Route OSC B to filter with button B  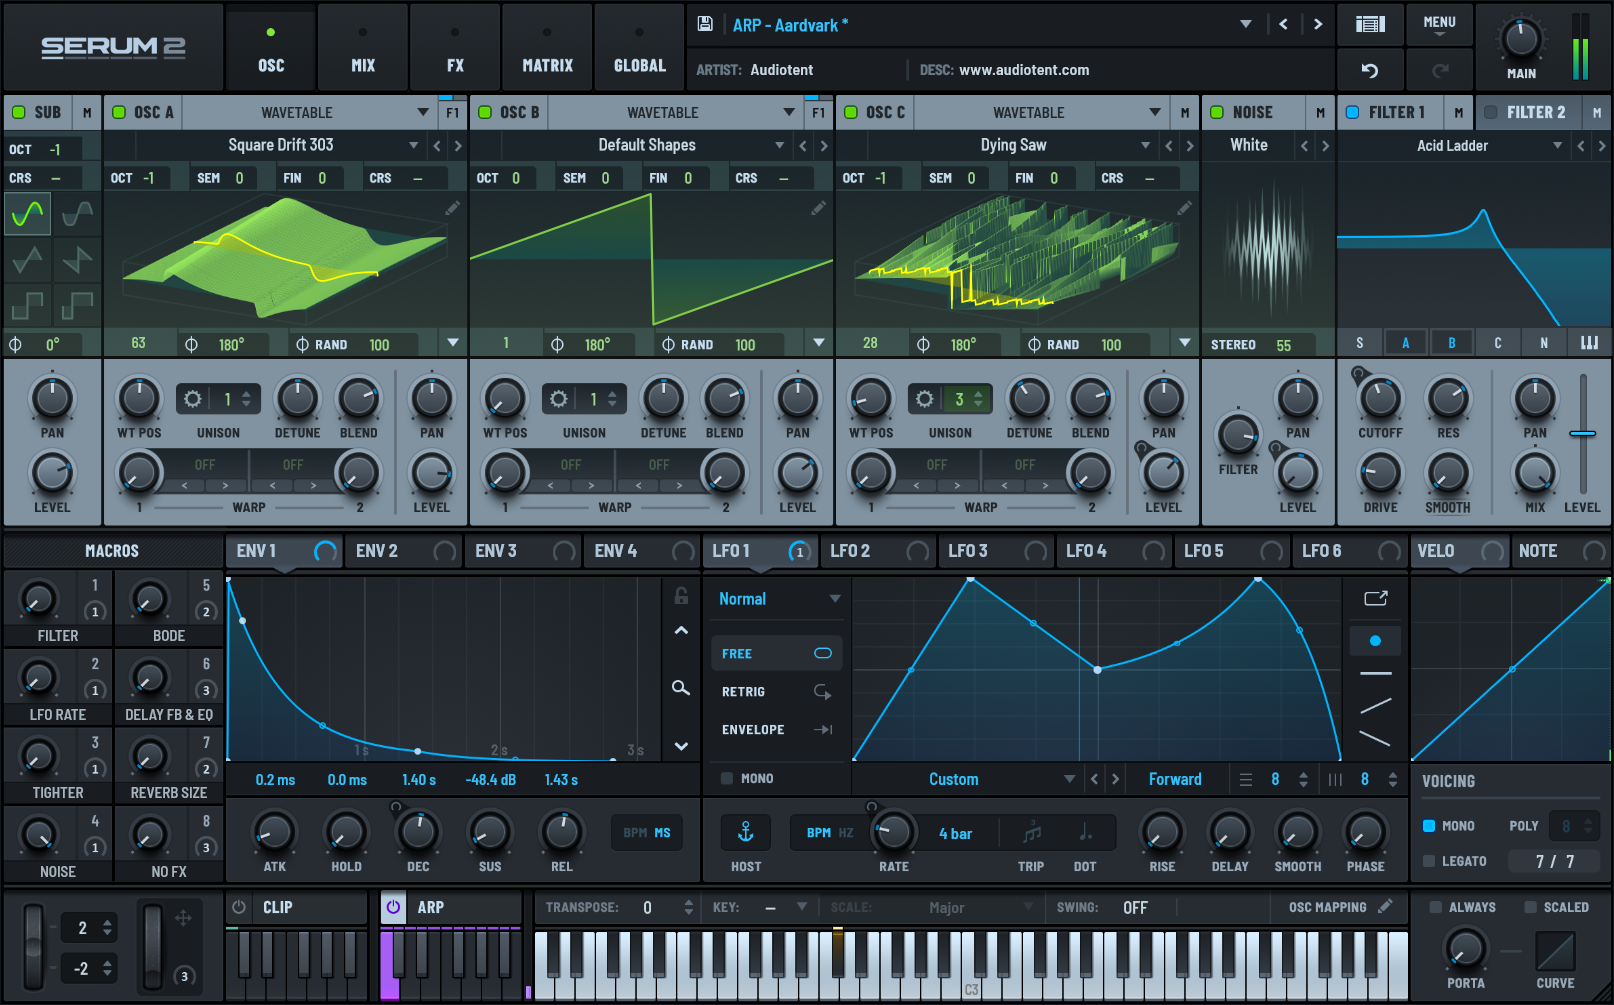click(1451, 343)
